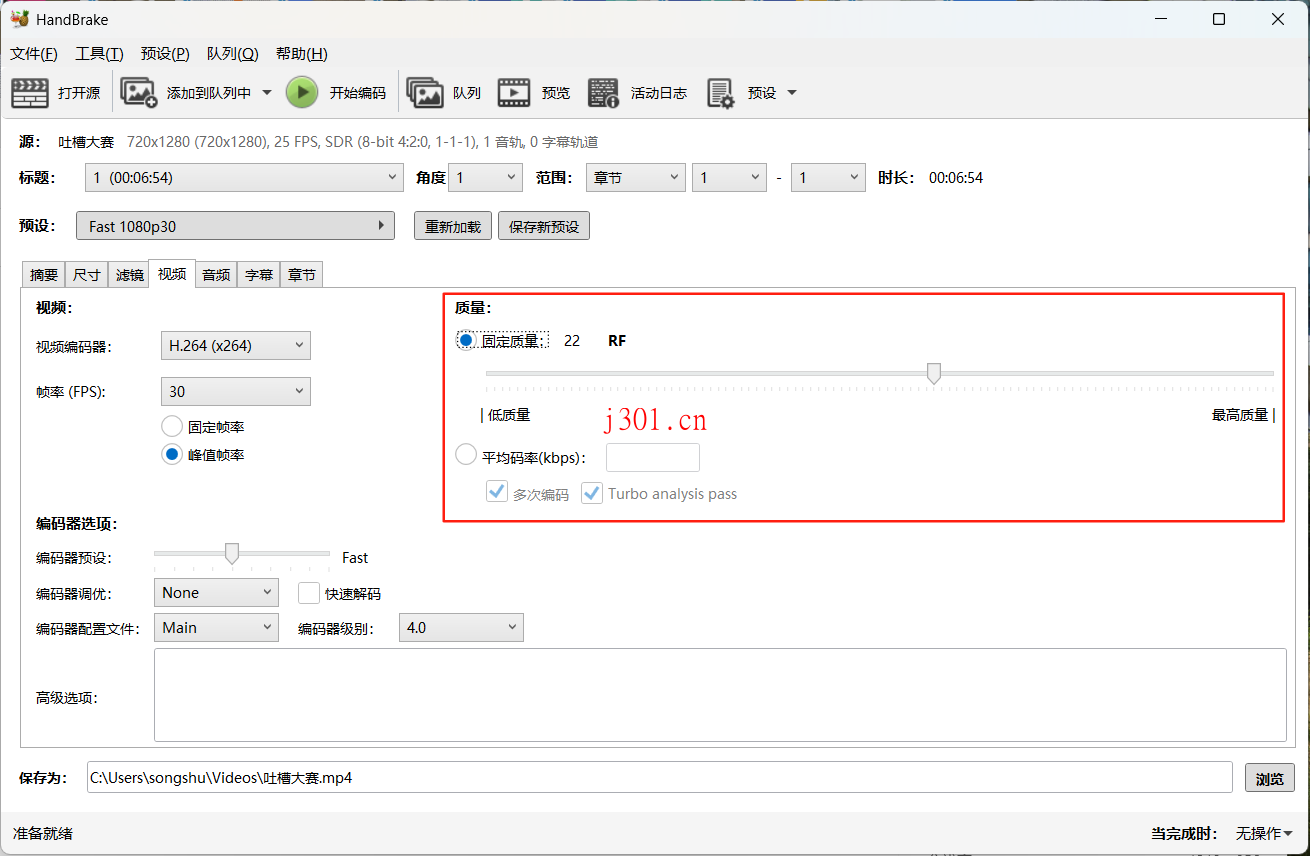
Task: Expand the toolbar Presets dropdown arrow
Action: [x=792, y=93]
